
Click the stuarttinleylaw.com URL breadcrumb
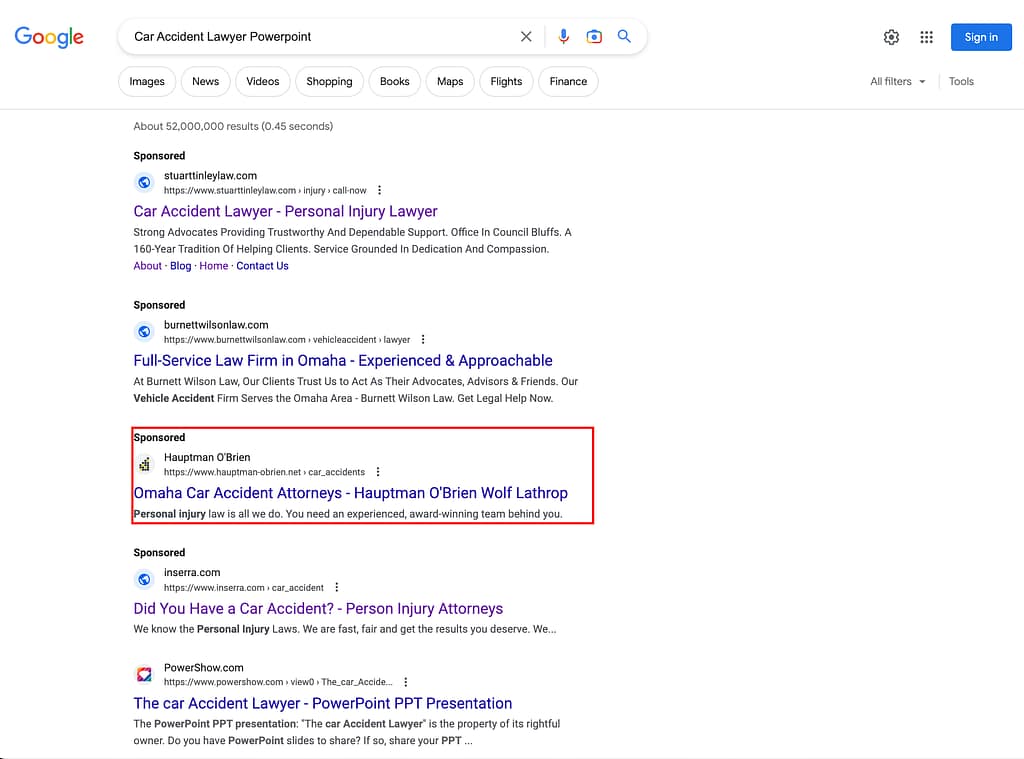265,191
